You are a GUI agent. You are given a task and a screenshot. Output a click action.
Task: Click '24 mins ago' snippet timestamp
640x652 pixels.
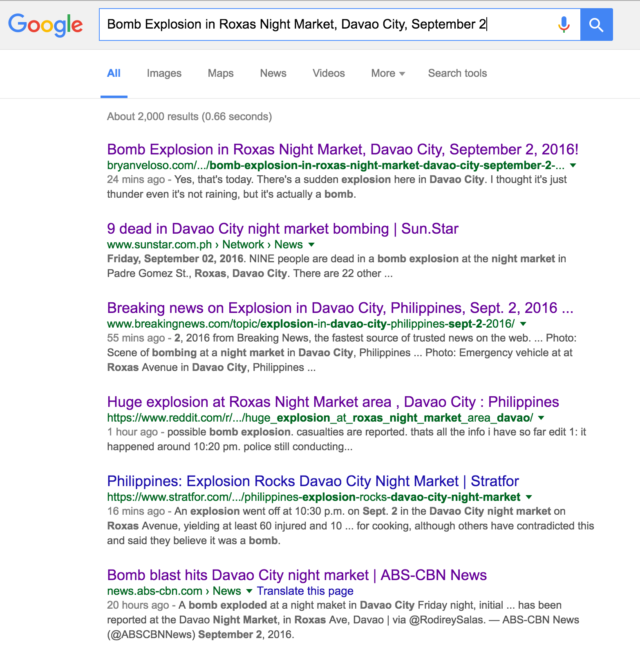(136, 180)
